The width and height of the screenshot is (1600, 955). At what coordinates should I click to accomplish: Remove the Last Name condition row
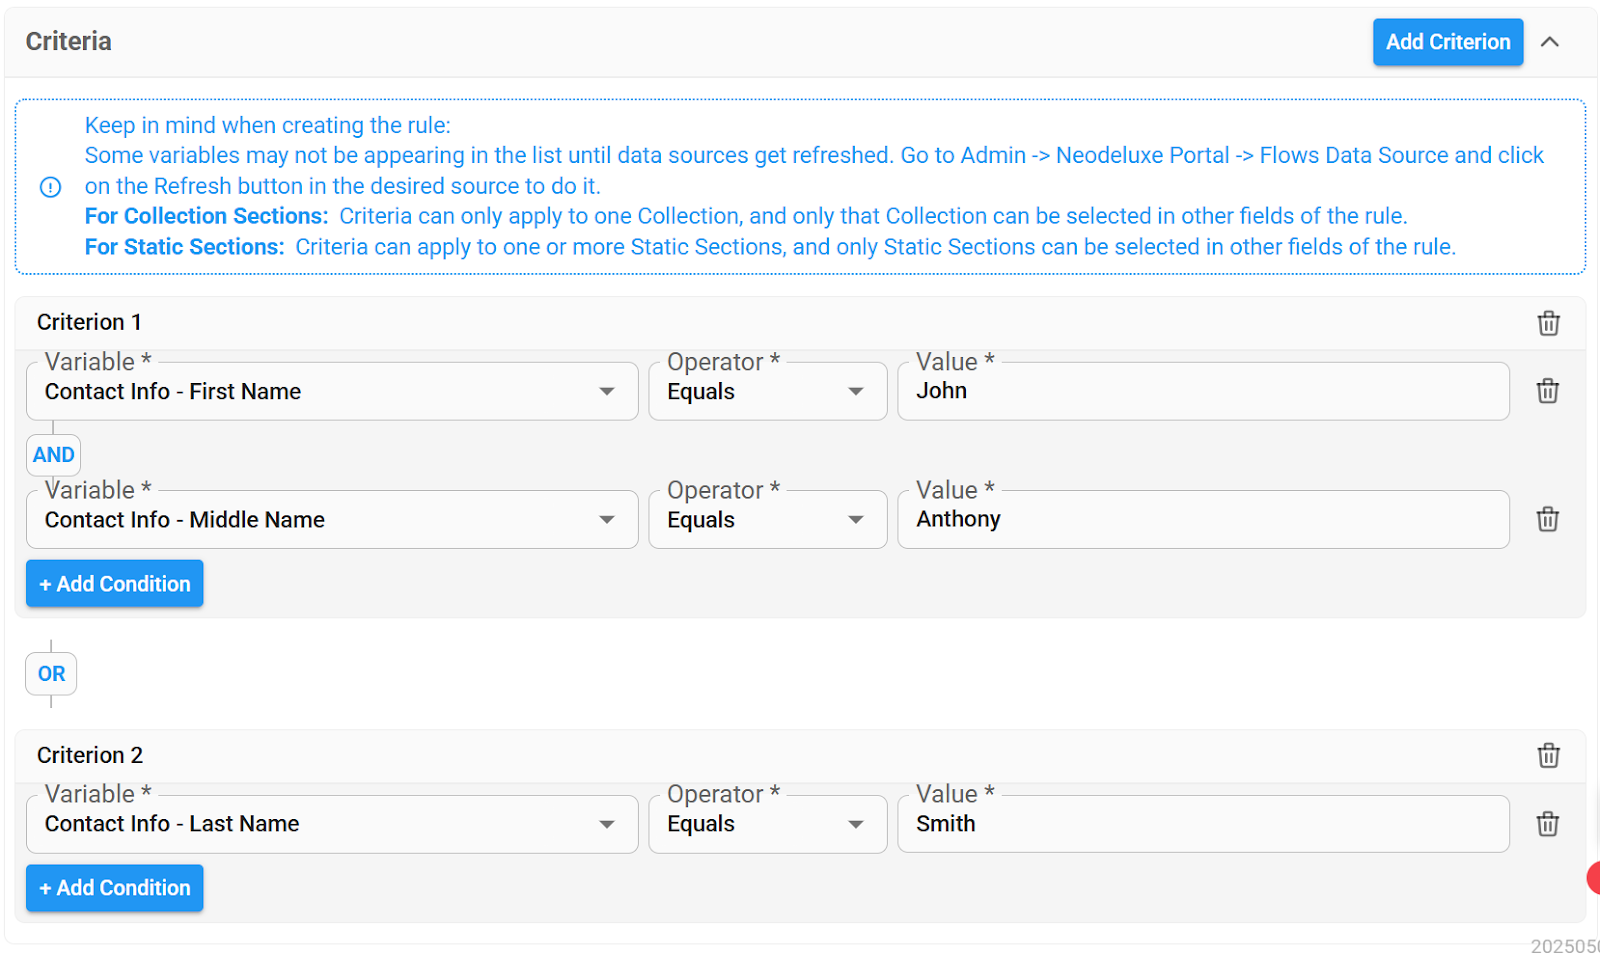click(x=1547, y=824)
